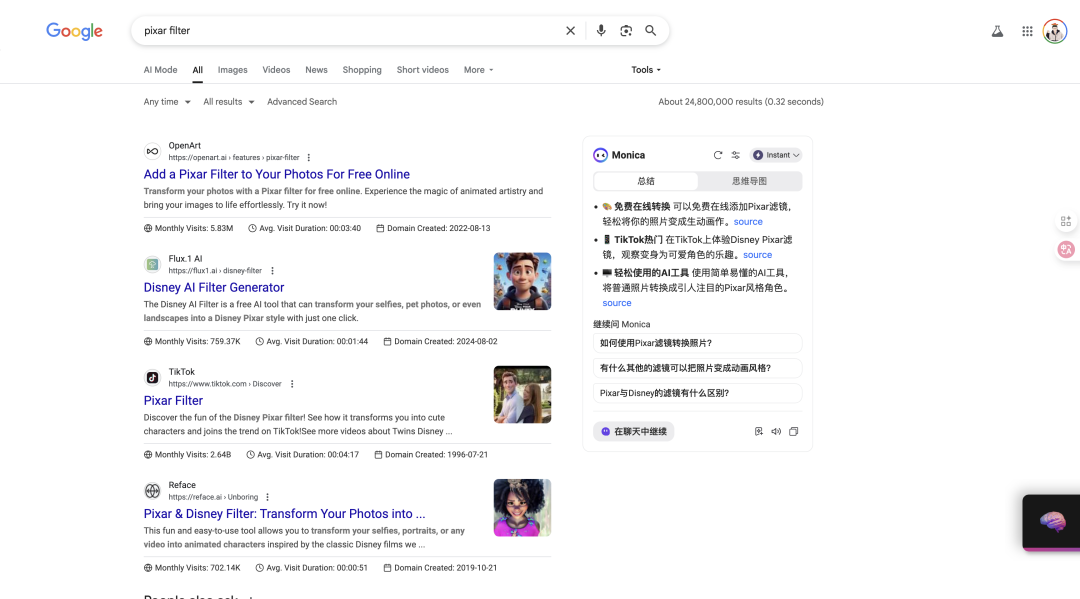Switch to Images tab
Screen dimensions: 1080x599
232,70
